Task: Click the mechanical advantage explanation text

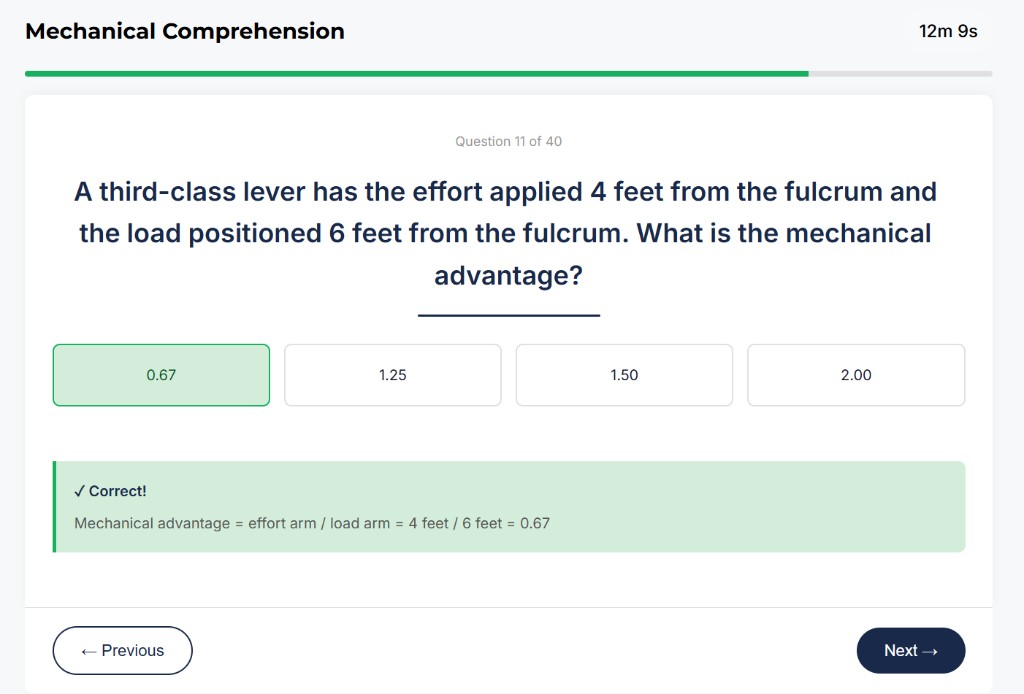Action: [x=314, y=523]
